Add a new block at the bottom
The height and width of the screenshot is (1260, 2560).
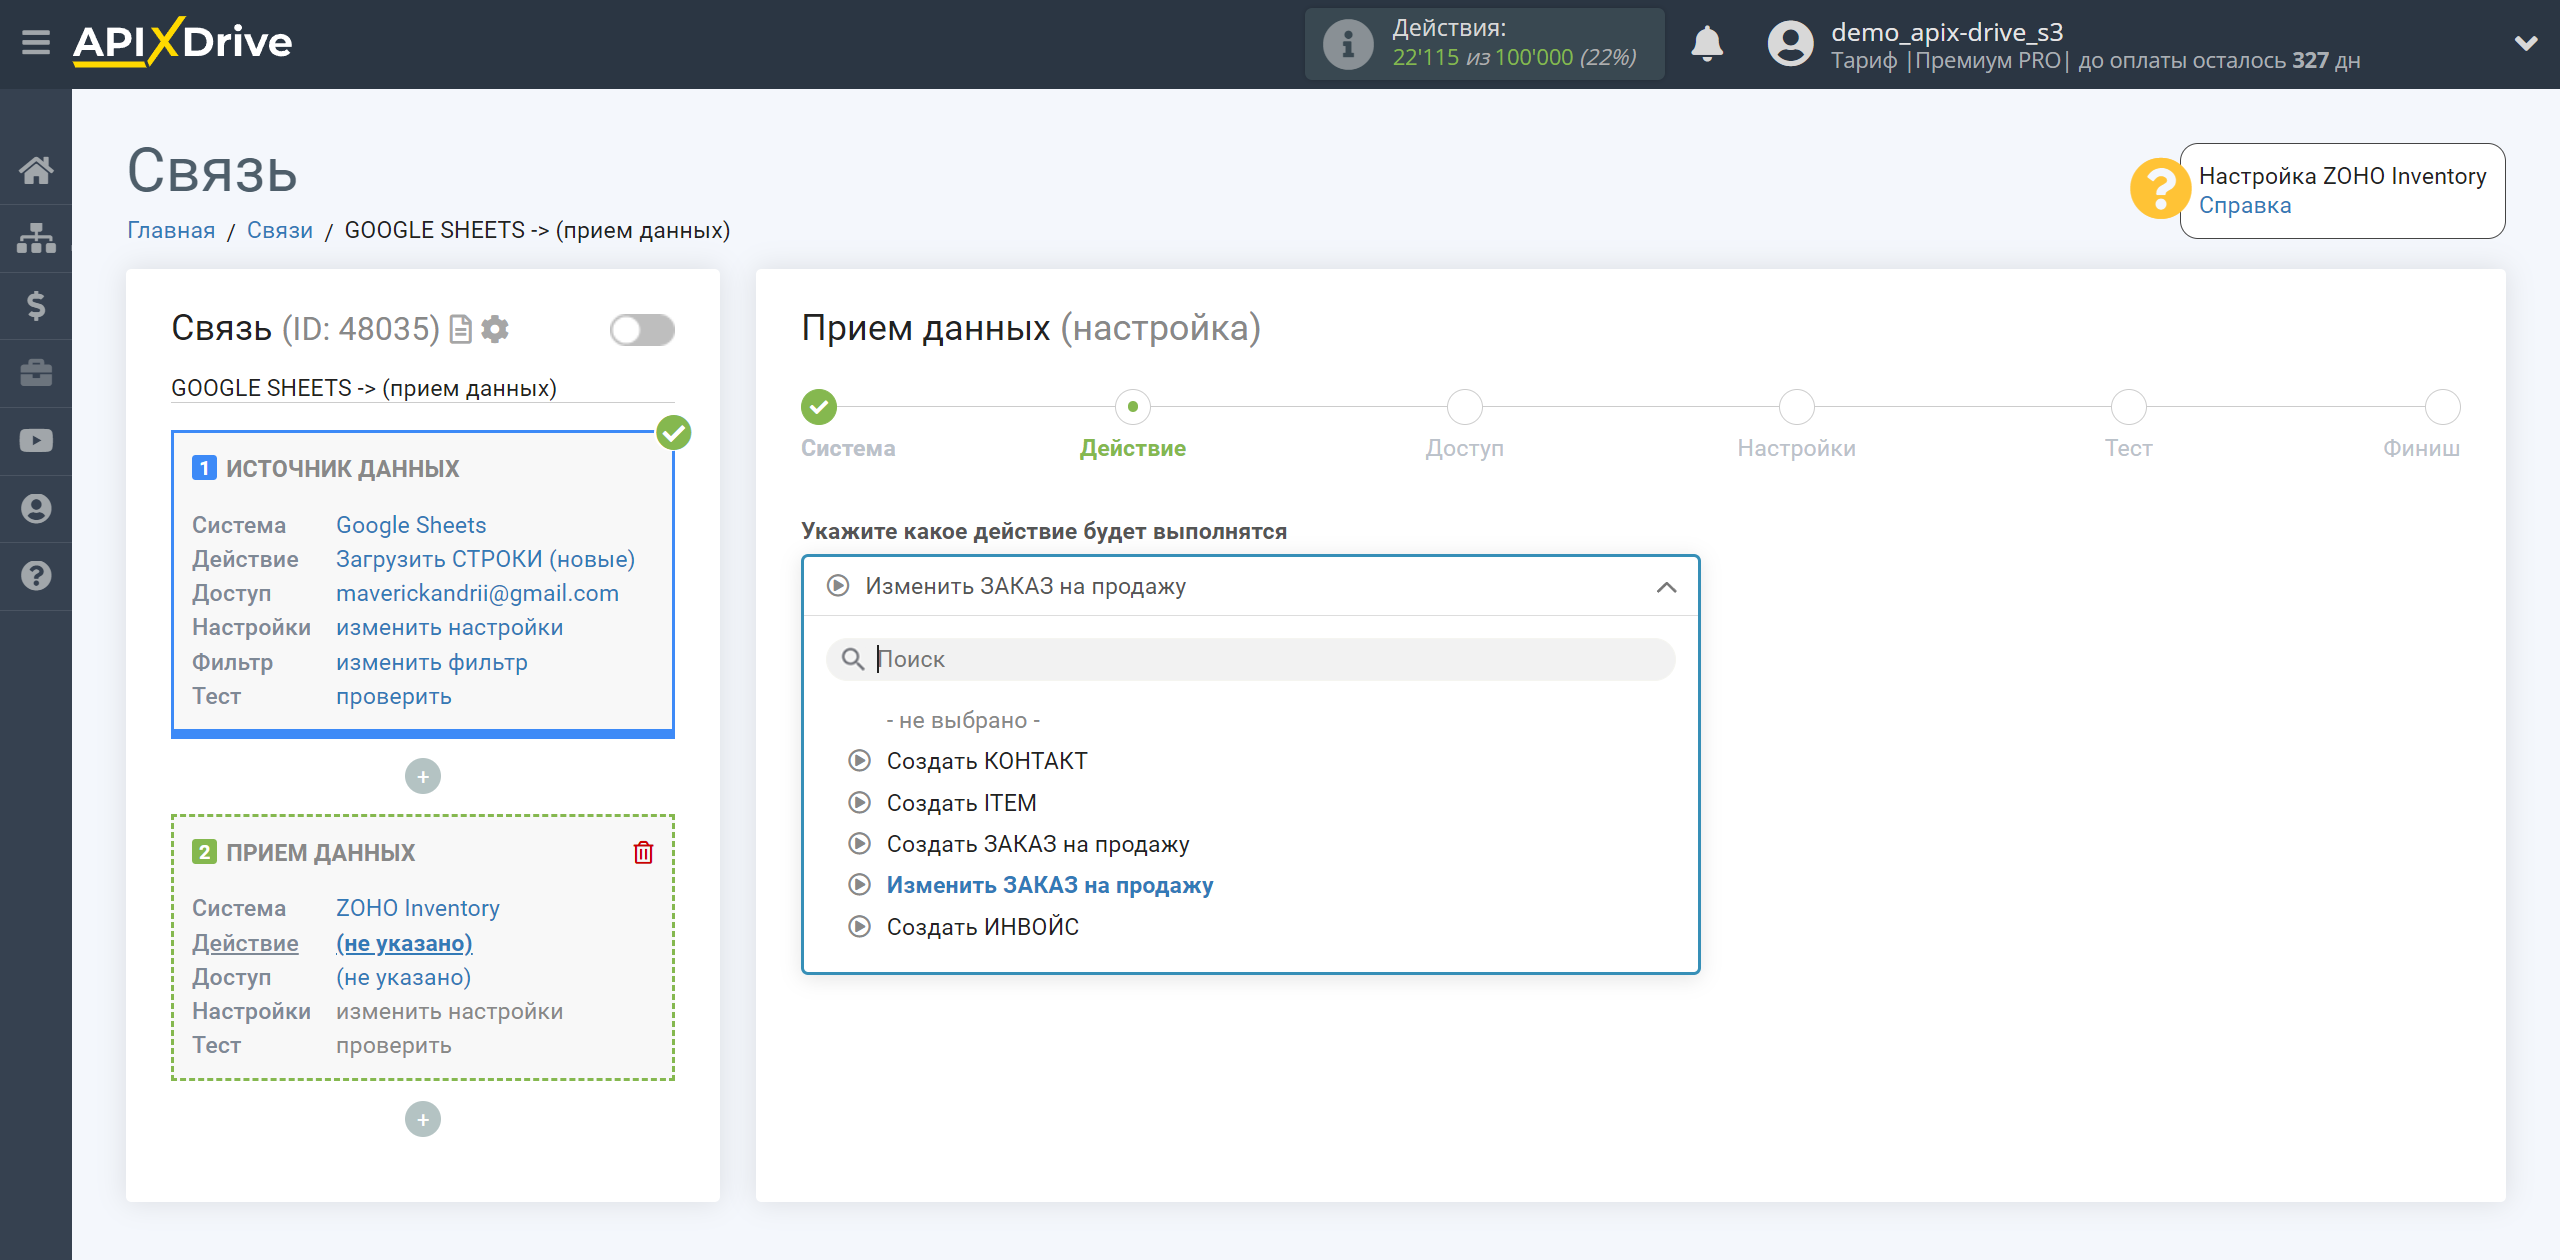click(x=423, y=1120)
